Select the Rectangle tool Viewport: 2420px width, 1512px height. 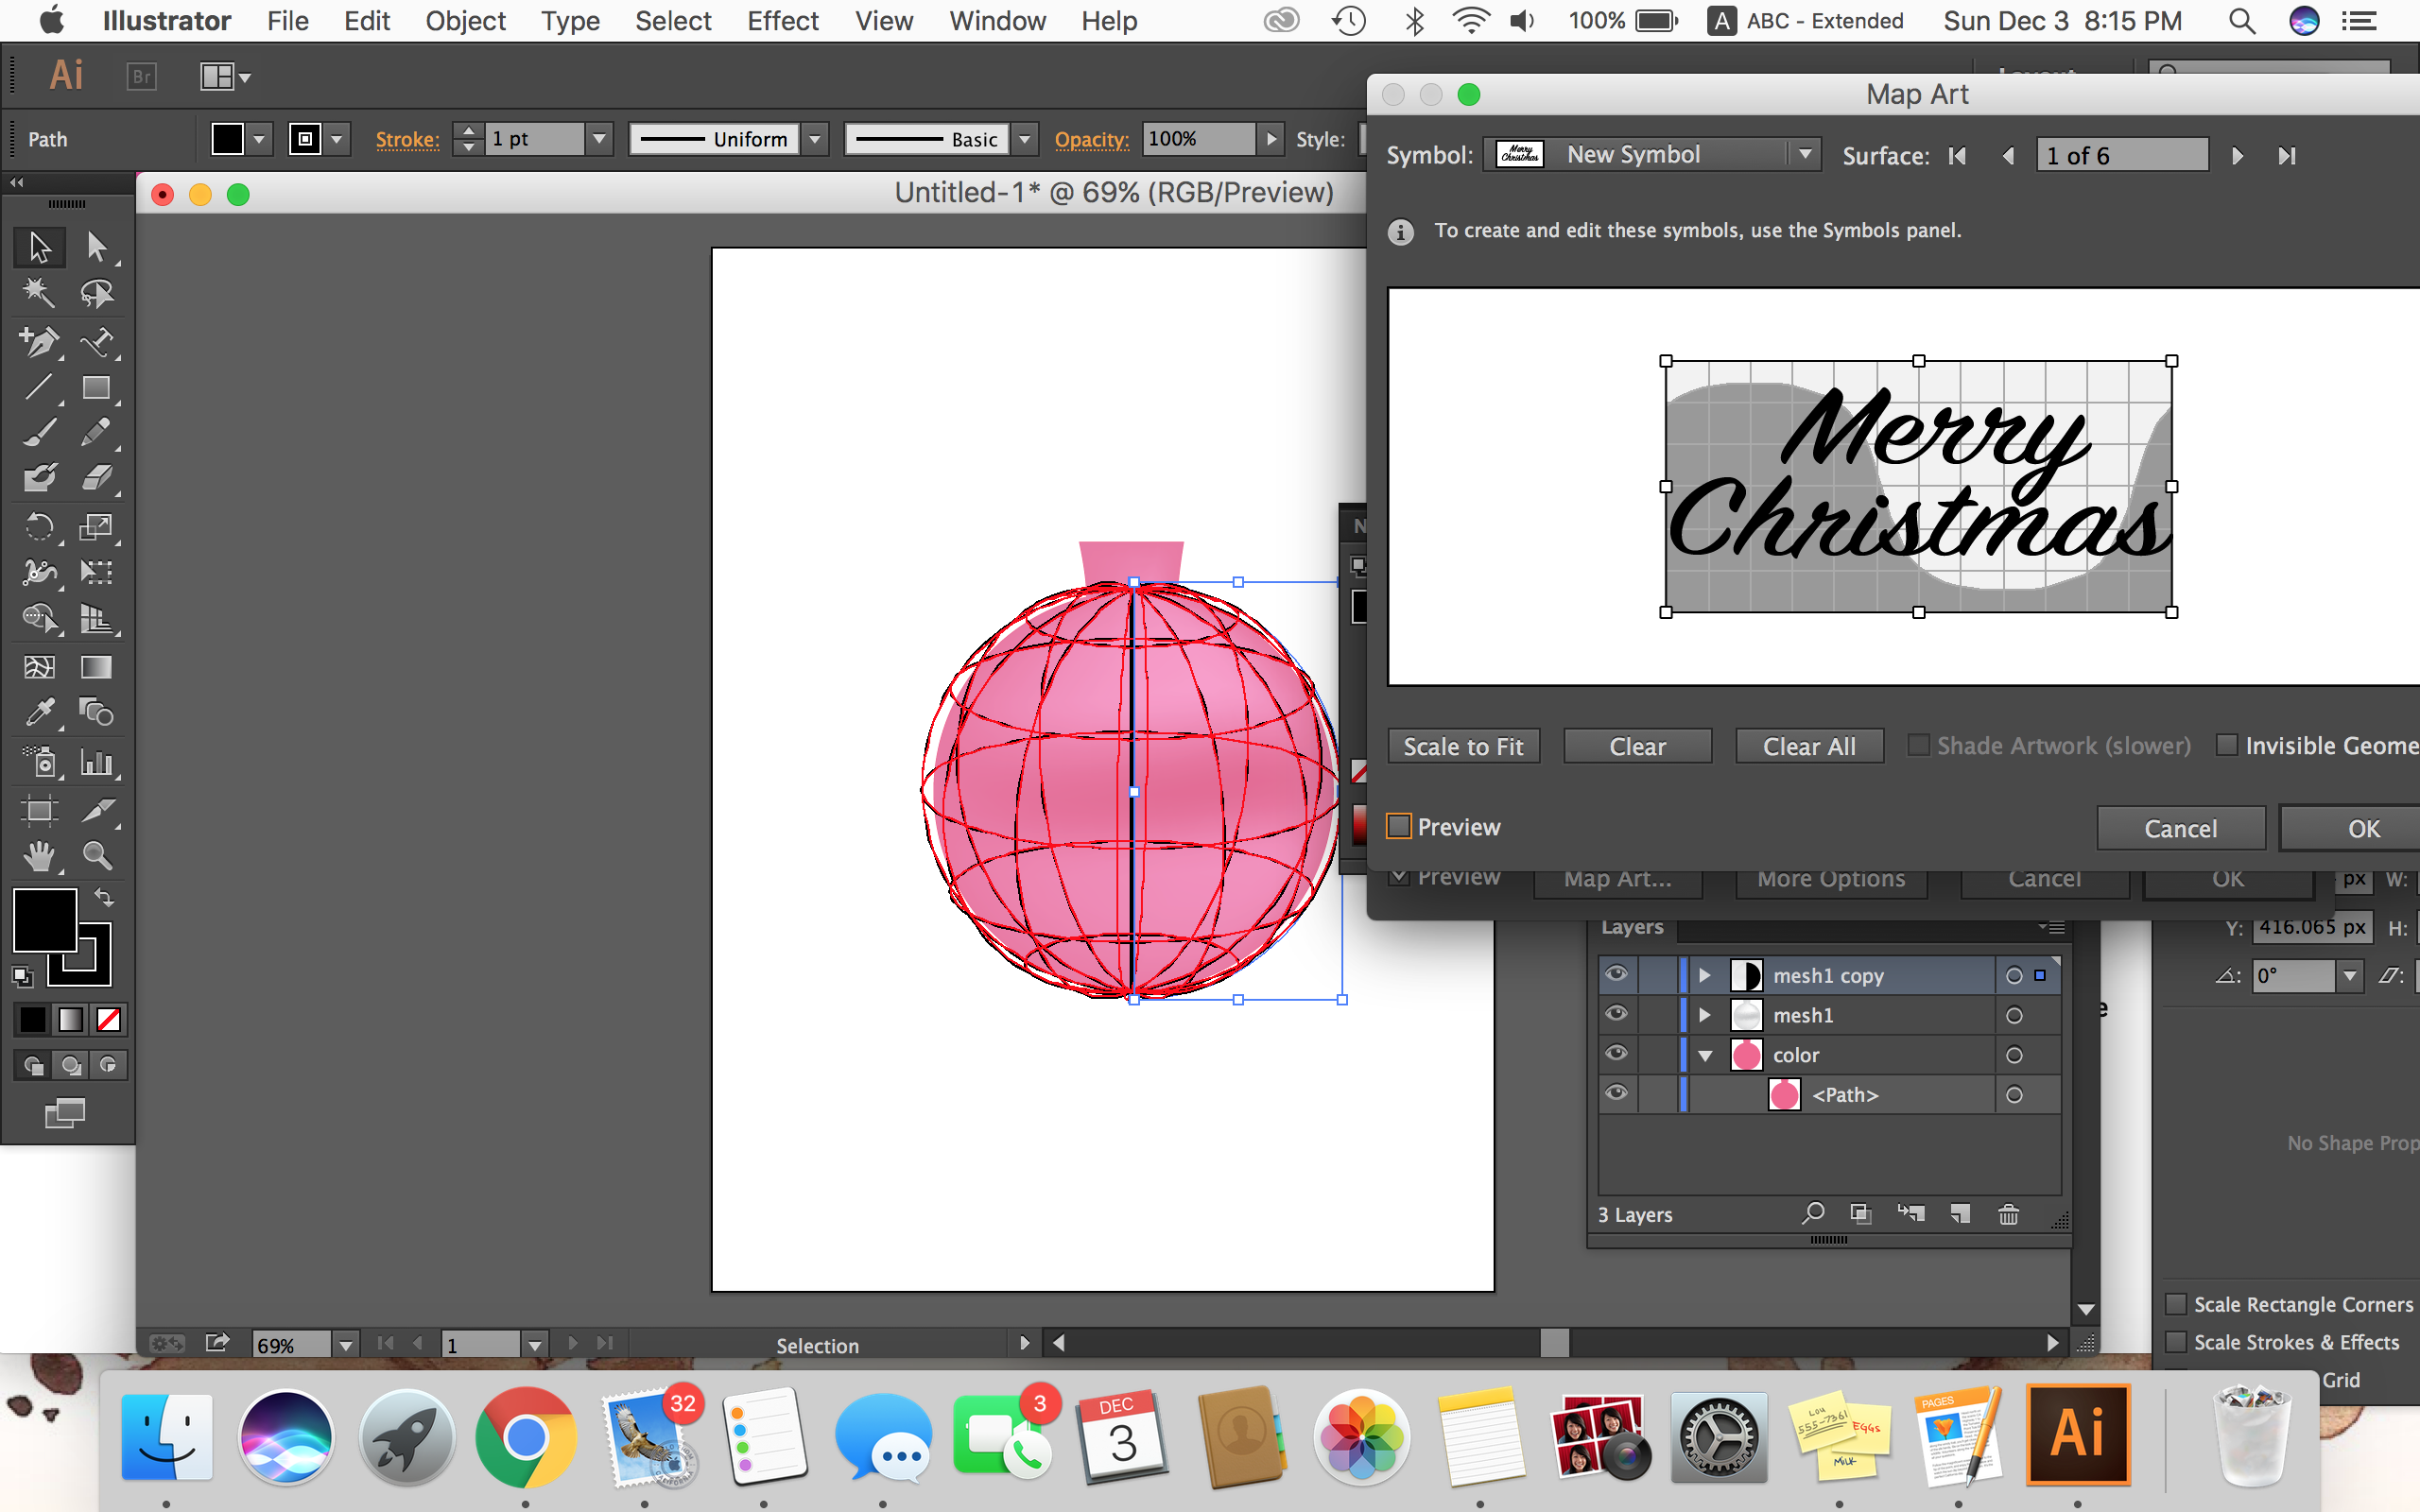pos(96,387)
